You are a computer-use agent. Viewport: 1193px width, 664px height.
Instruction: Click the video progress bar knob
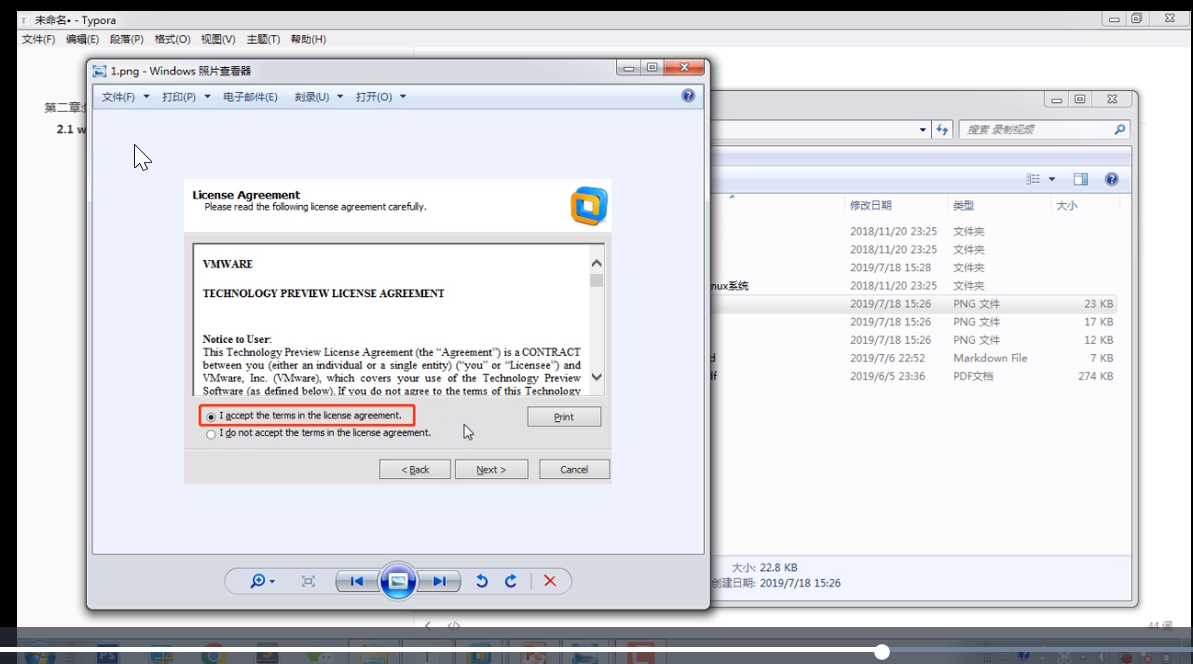[x=882, y=652]
